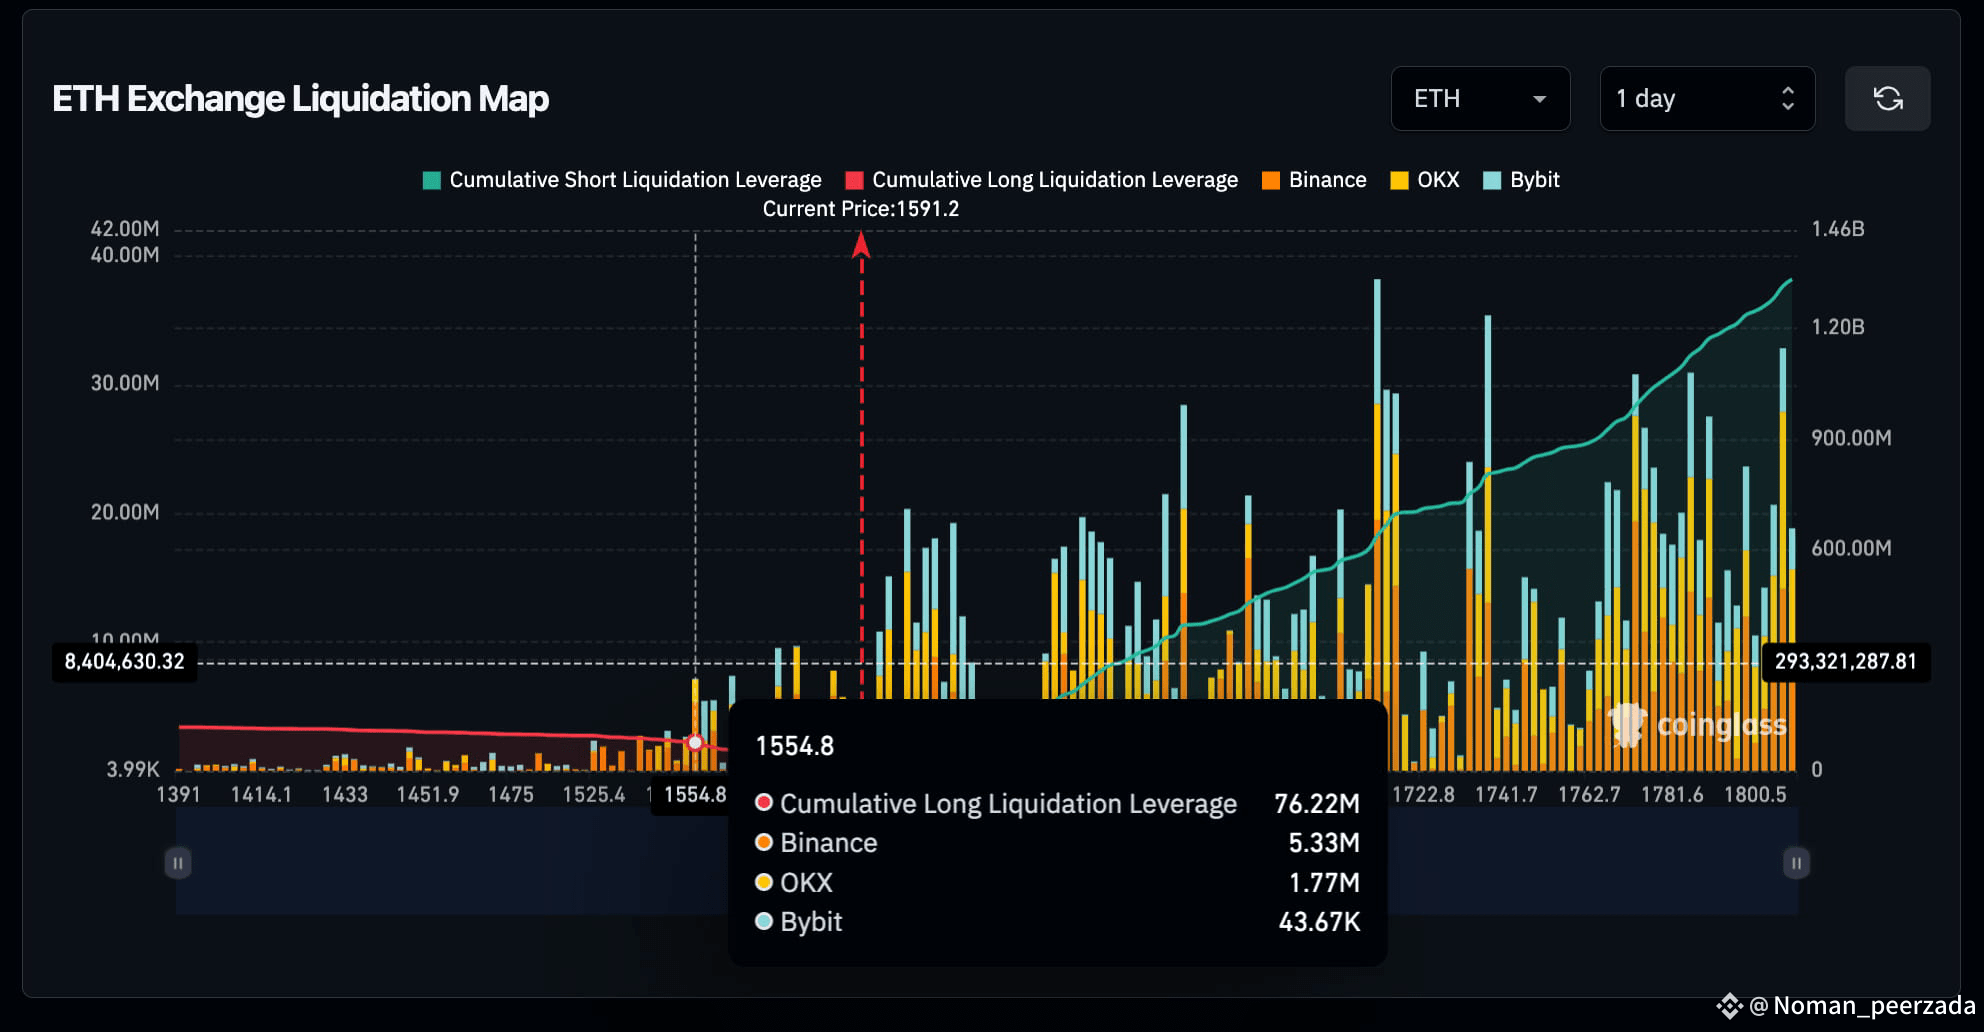Click the right range slider handle
This screenshot has height=1032, width=1984.
point(1796,863)
